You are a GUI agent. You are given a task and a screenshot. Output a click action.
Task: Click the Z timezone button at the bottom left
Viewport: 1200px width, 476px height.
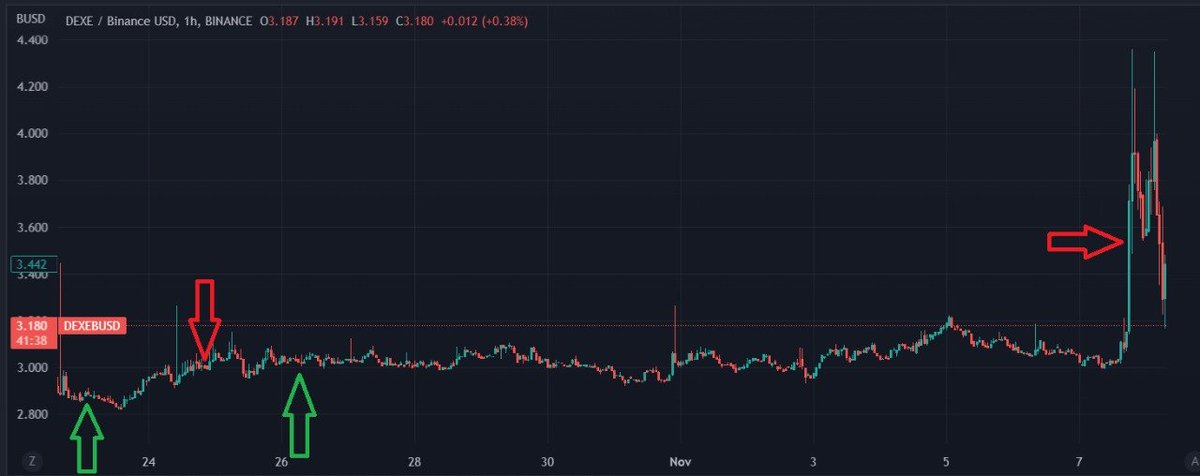34,461
